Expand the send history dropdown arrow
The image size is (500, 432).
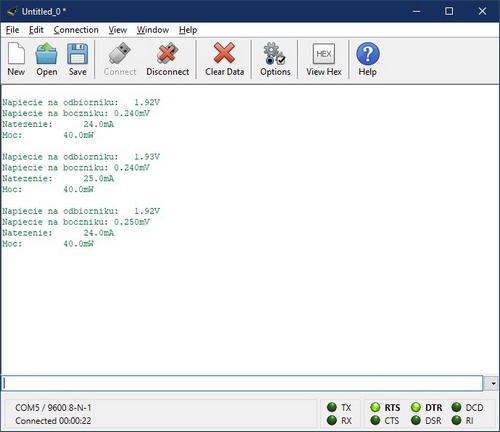click(492, 383)
